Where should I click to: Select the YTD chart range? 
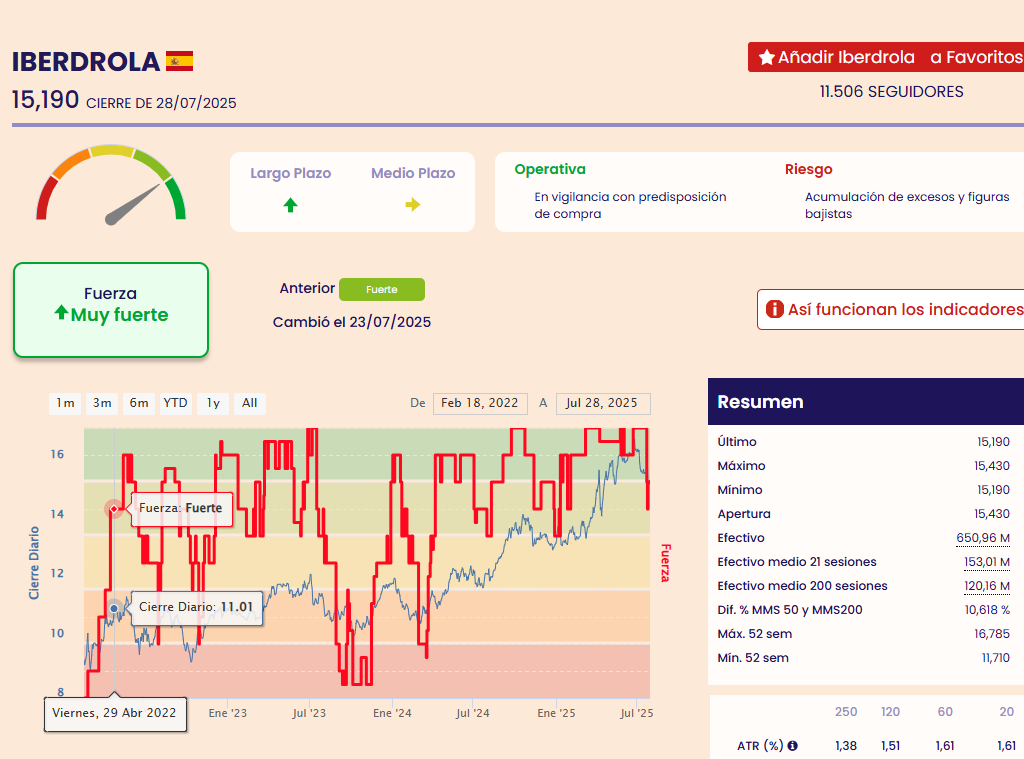pos(175,403)
